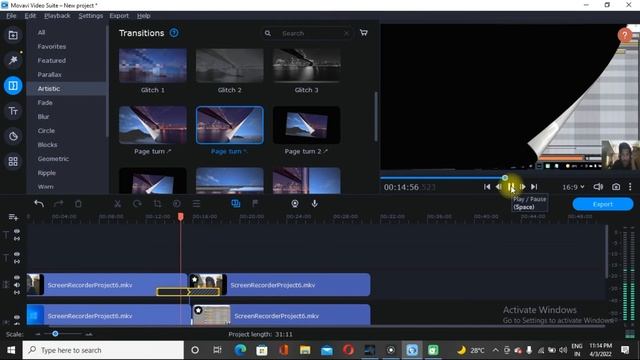Click Windows Start button on taskbar
Image resolution: width=640 pixels, height=360 pixels.
(11, 350)
